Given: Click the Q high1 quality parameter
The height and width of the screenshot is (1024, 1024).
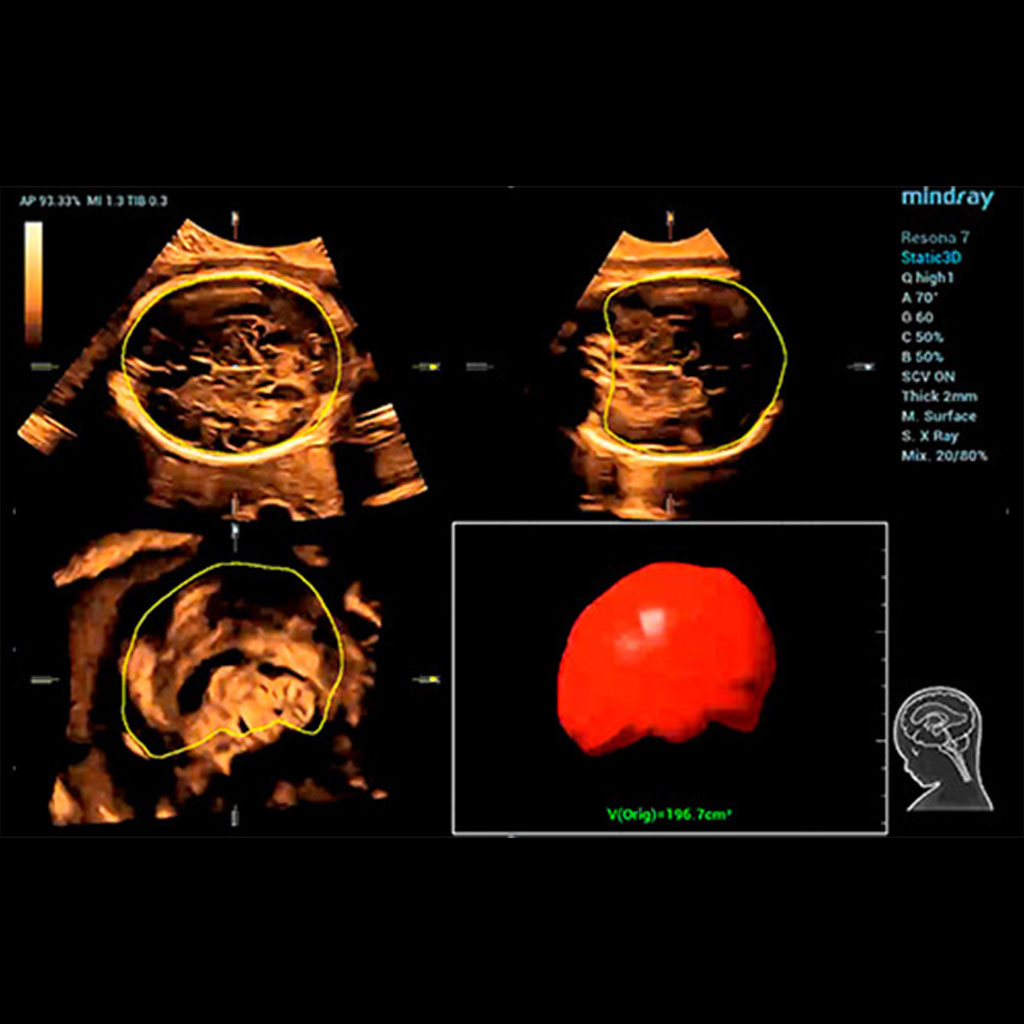Looking at the screenshot, I should coord(929,277).
